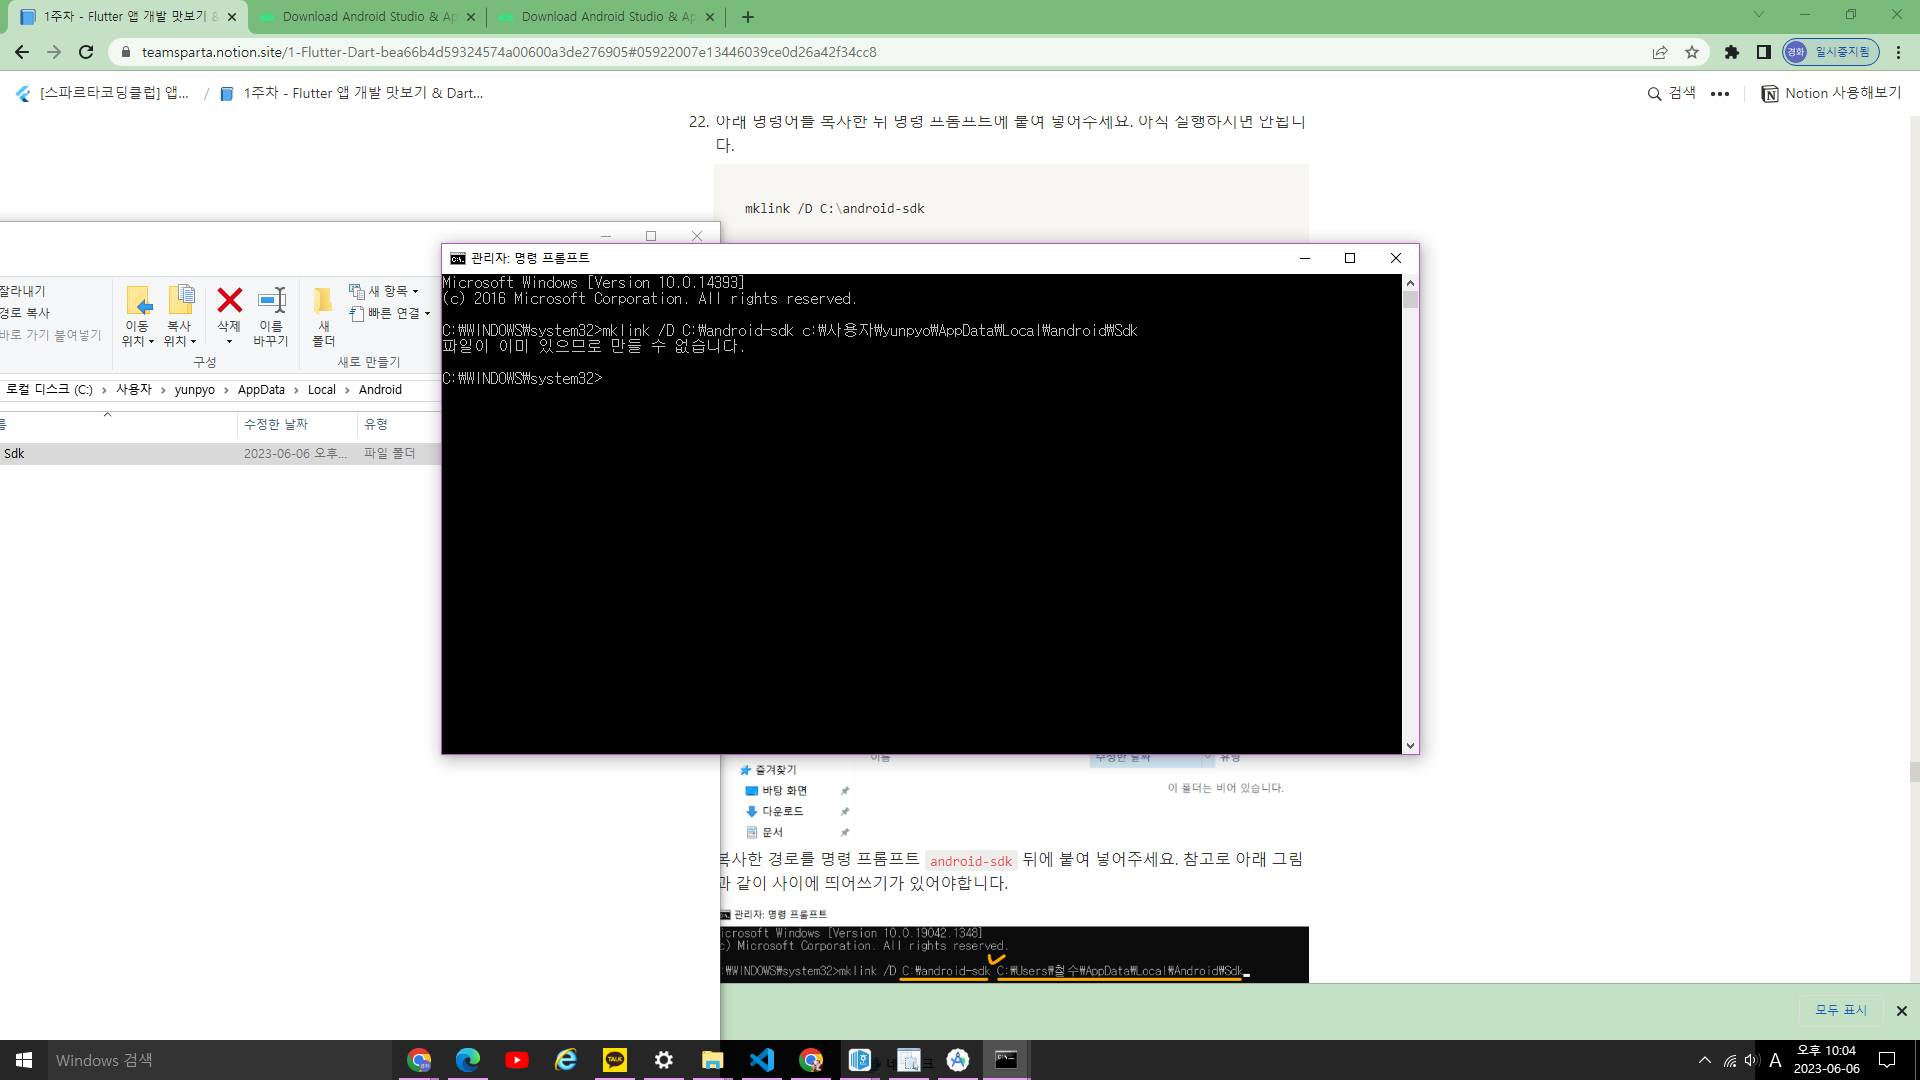
Task: Bookmark the page with the star icon
Action: coord(1692,52)
